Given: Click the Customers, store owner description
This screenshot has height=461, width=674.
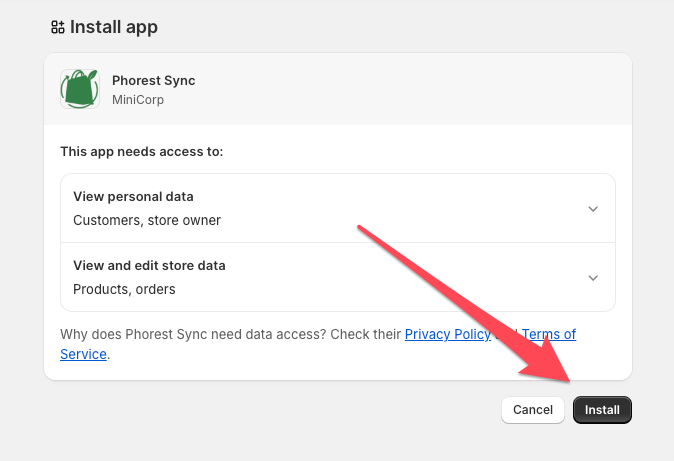Looking at the screenshot, I should tap(147, 220).
